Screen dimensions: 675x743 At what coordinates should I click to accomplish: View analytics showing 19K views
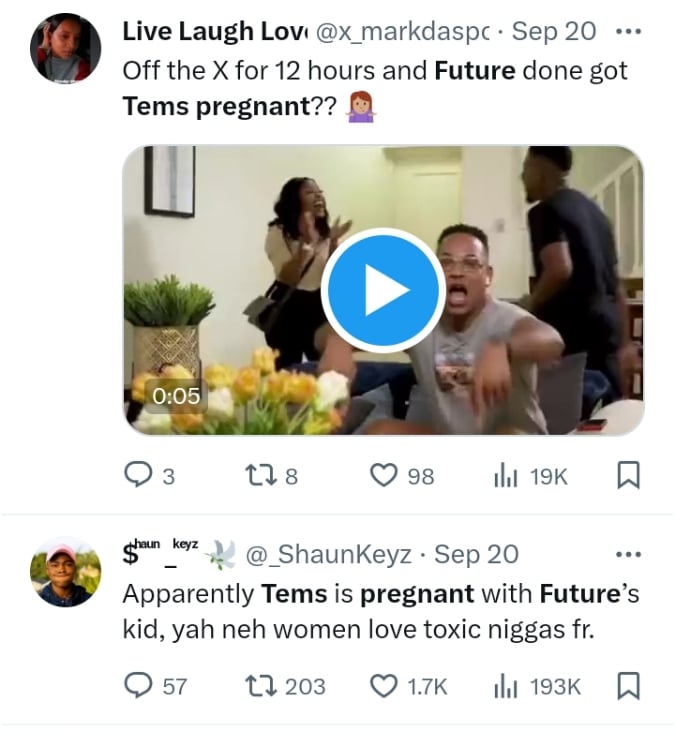tap(506, 476)
